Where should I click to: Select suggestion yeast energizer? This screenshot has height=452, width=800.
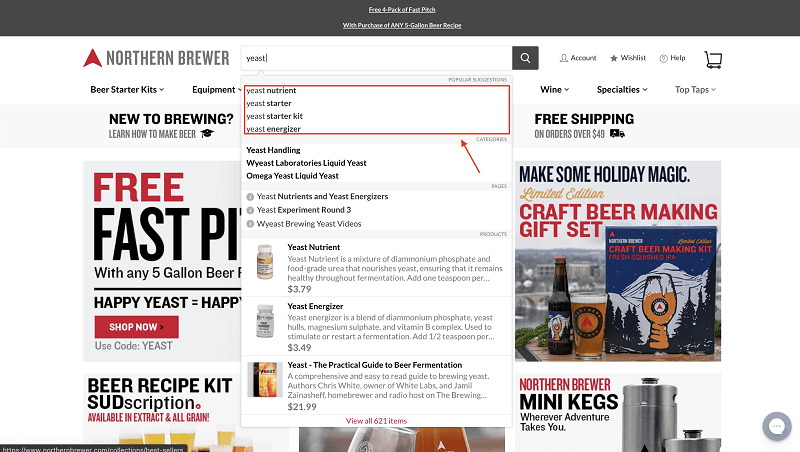coord(273,129)
